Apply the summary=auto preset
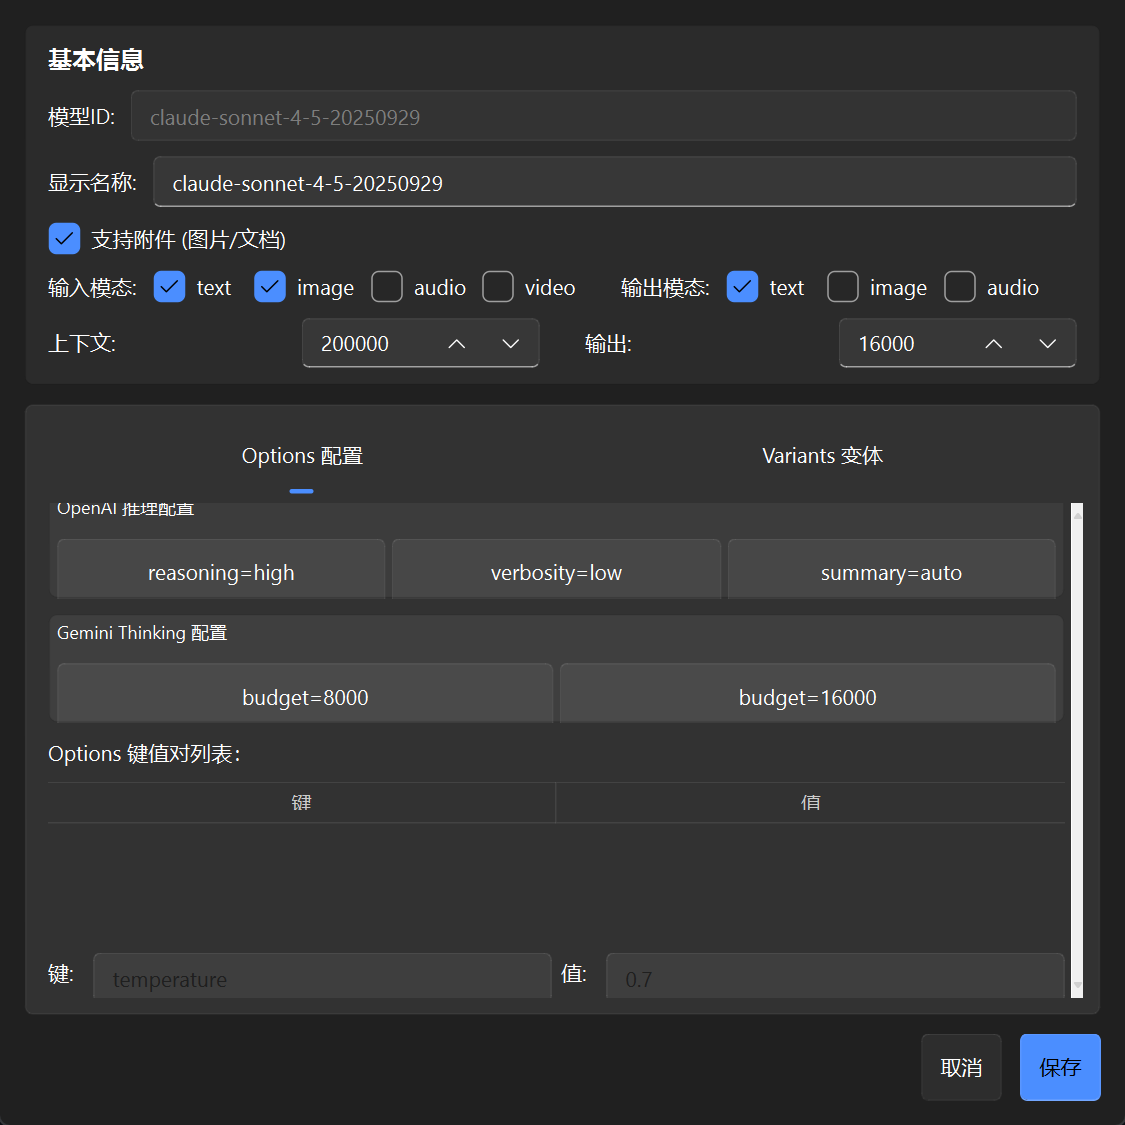Screen dimensions: 1125x1125 click(891, 573)
